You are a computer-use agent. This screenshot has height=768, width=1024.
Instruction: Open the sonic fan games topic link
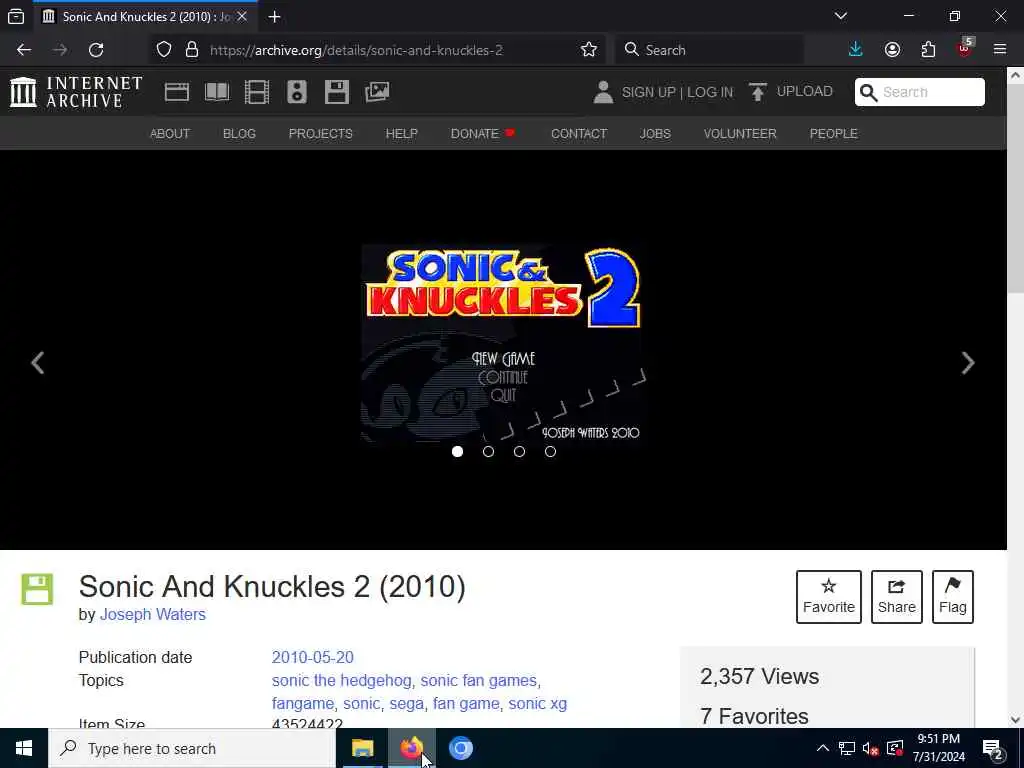[479, 680]
